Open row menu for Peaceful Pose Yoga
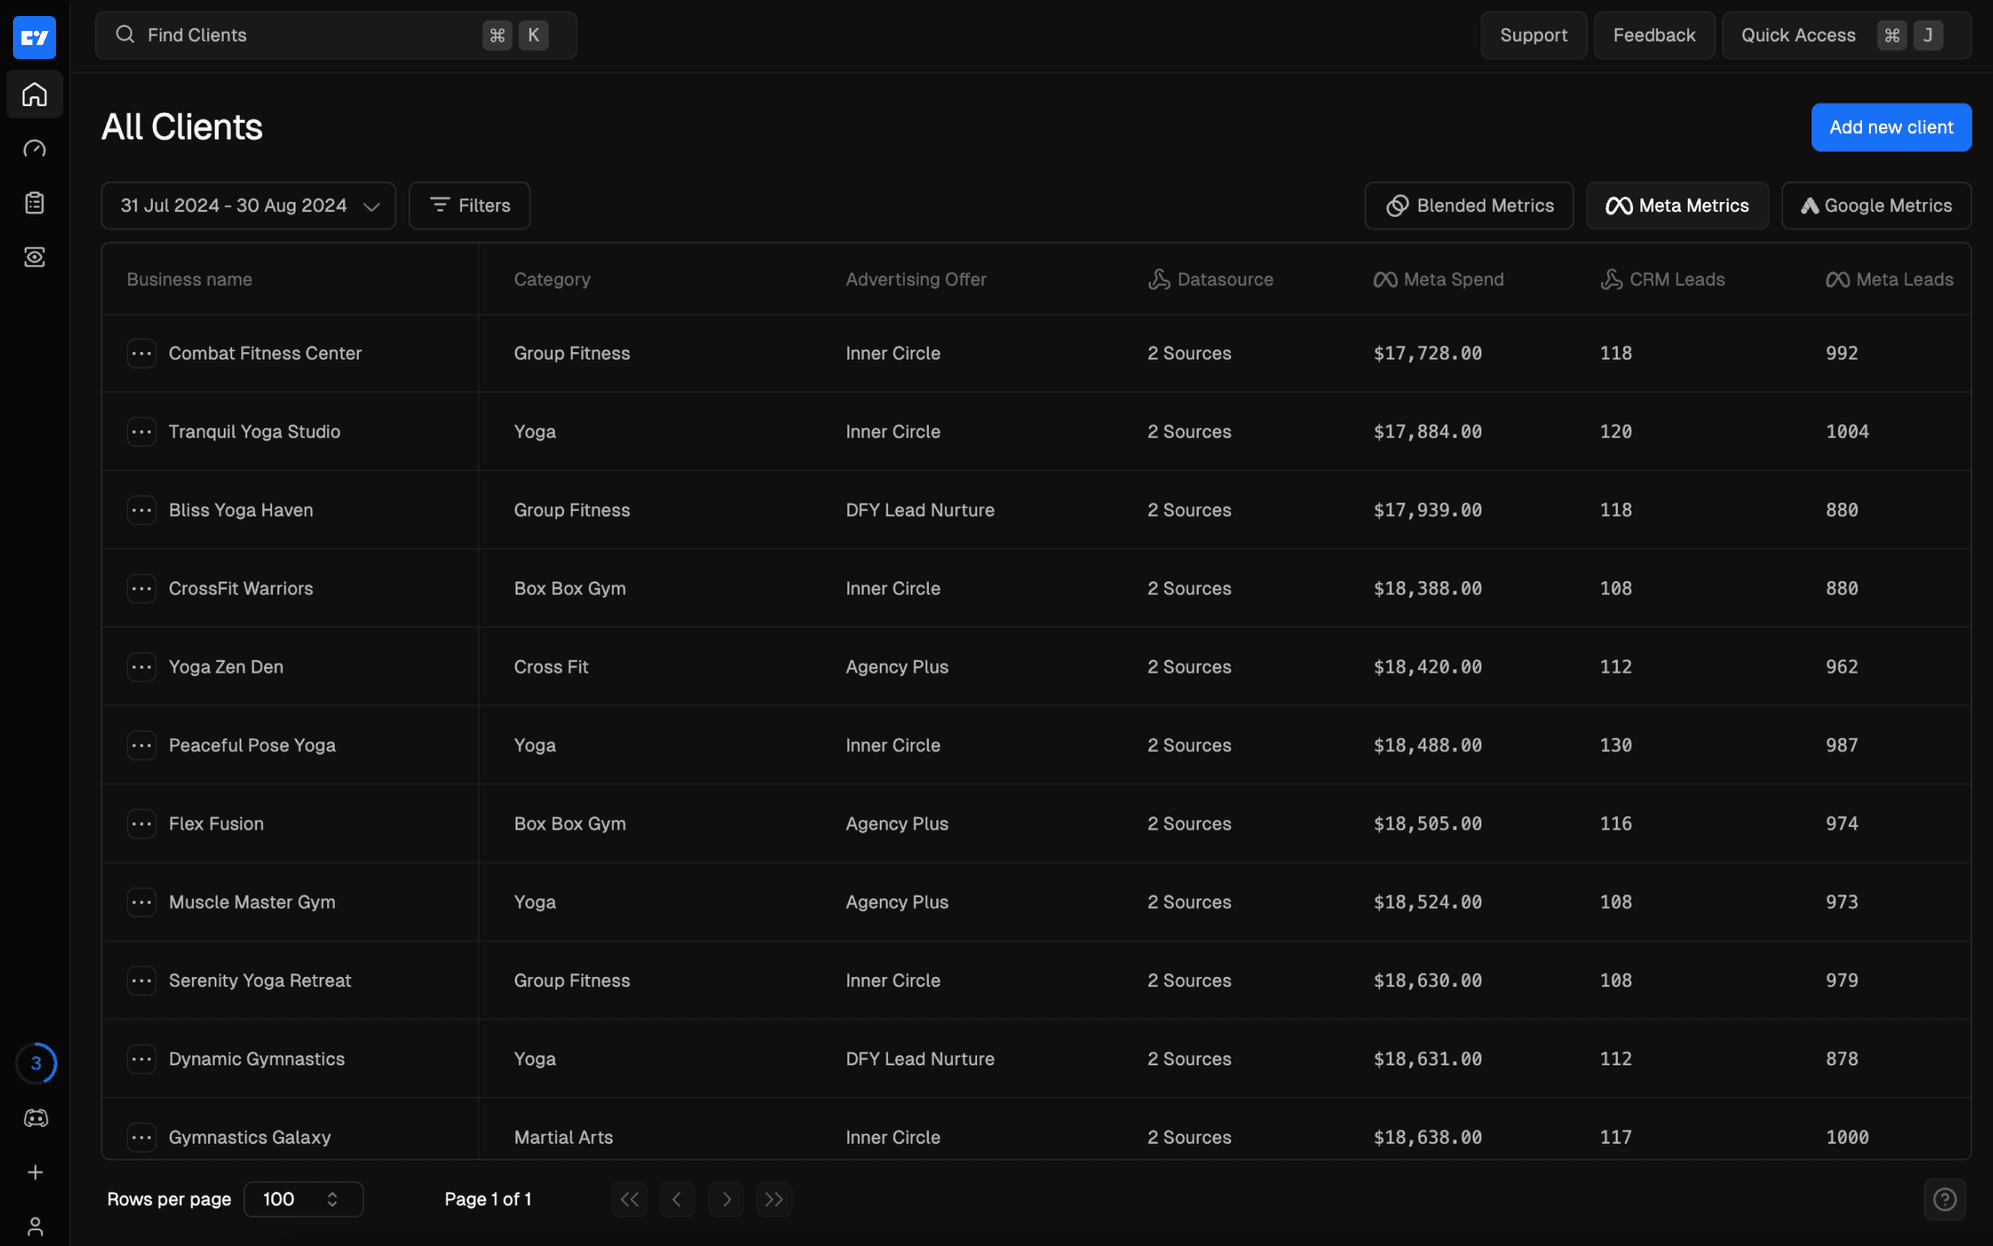Viewport: 1993px width, 1246px height. click(x=141, y=745)
